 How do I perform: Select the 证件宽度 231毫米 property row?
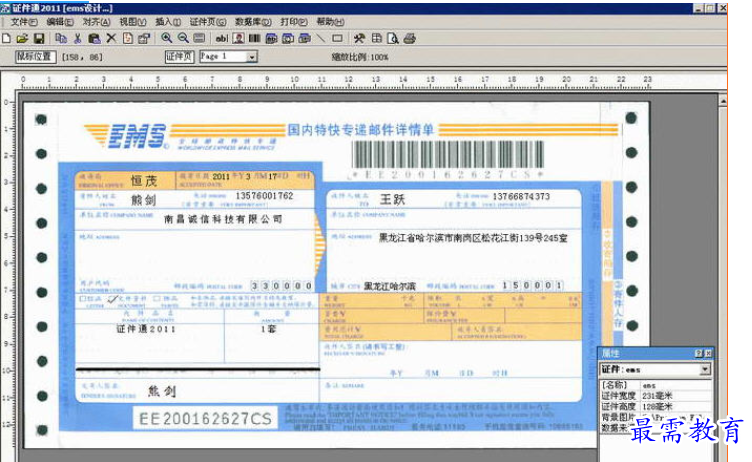coord(656,396)
